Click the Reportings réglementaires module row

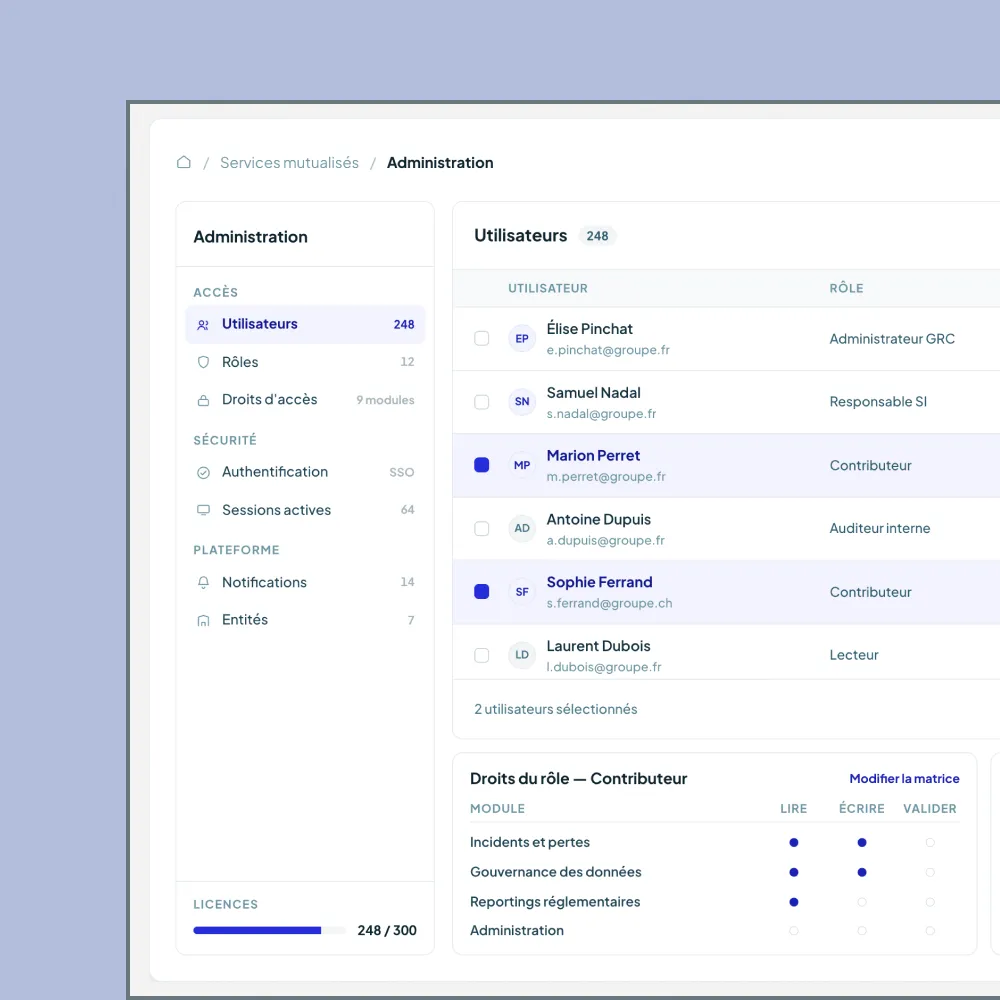714,902
